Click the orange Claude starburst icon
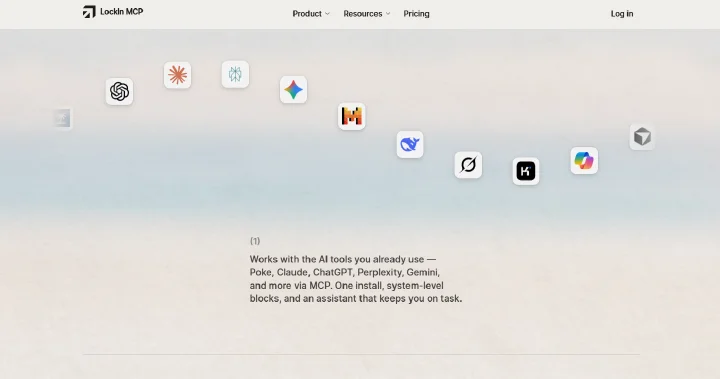This screenshot has height=379, width=720. 177,75
